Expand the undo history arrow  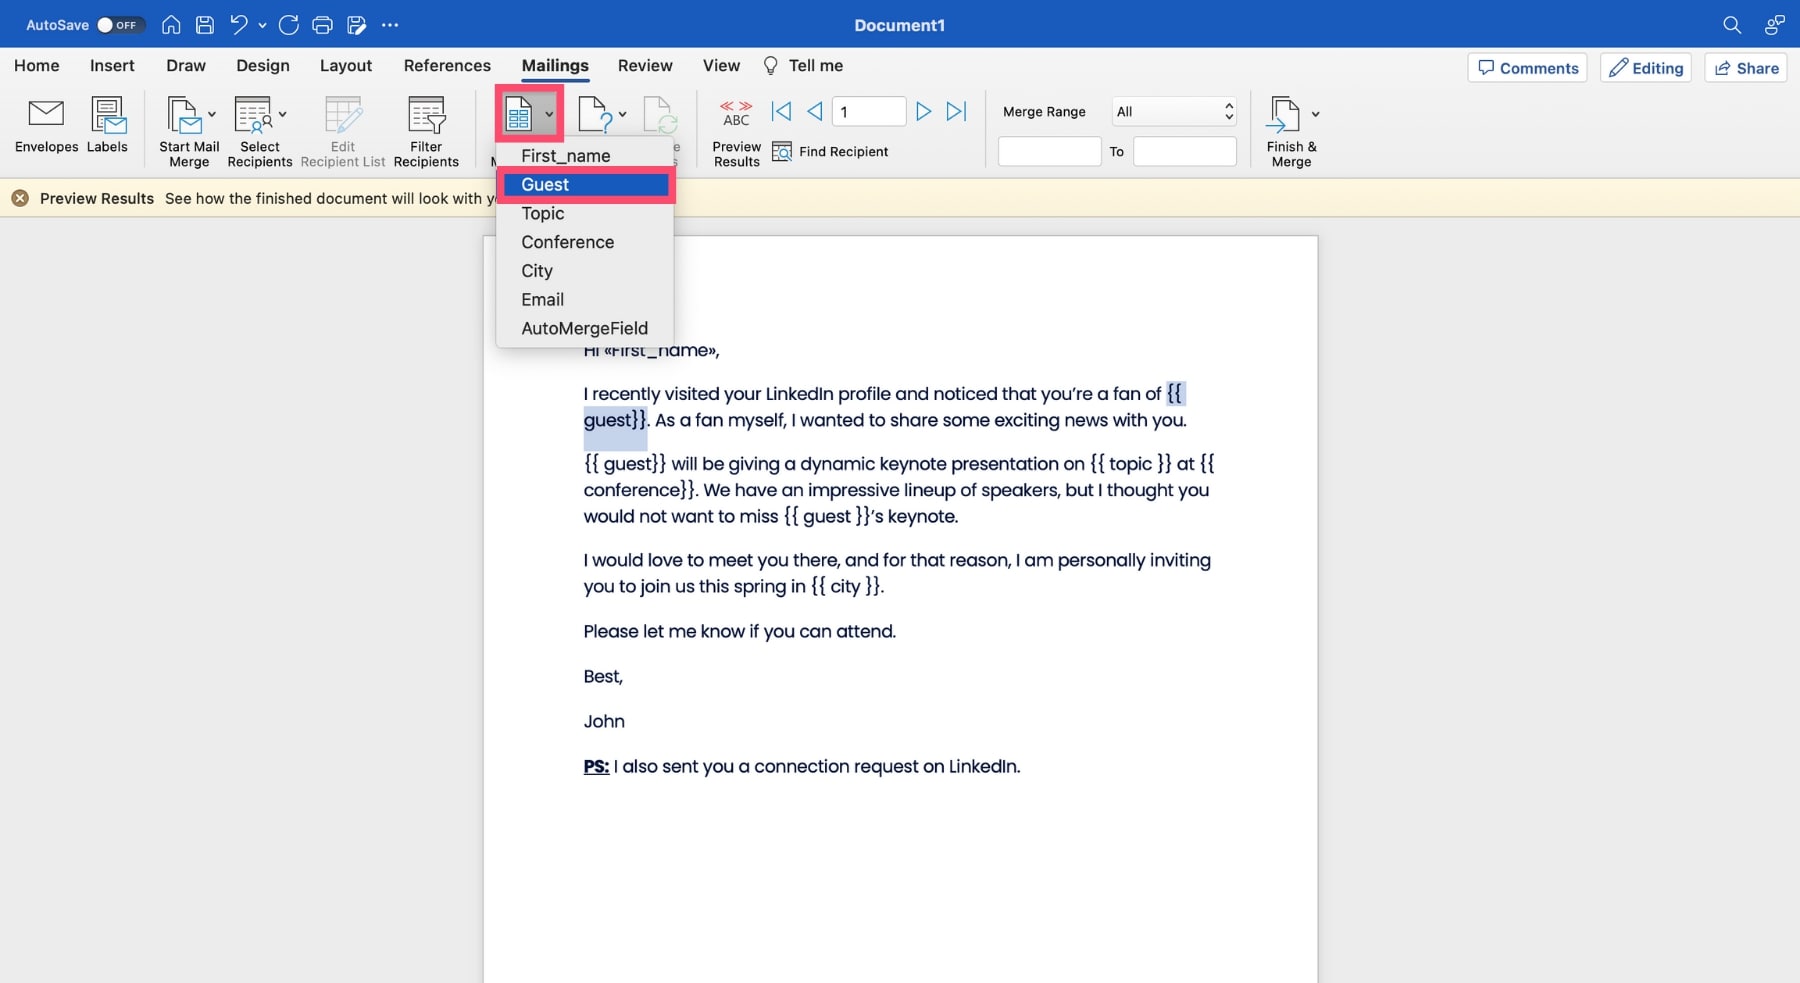[x=262, y=26]
